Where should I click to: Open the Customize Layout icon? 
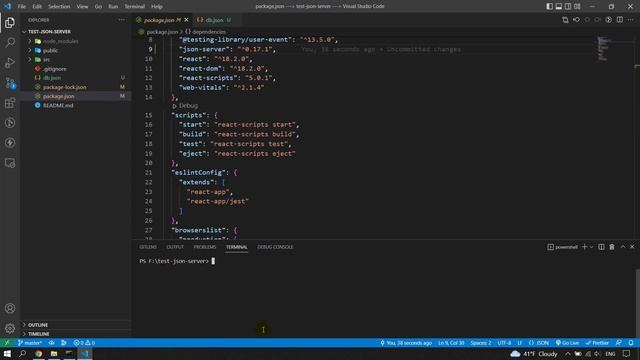[577, 7]
